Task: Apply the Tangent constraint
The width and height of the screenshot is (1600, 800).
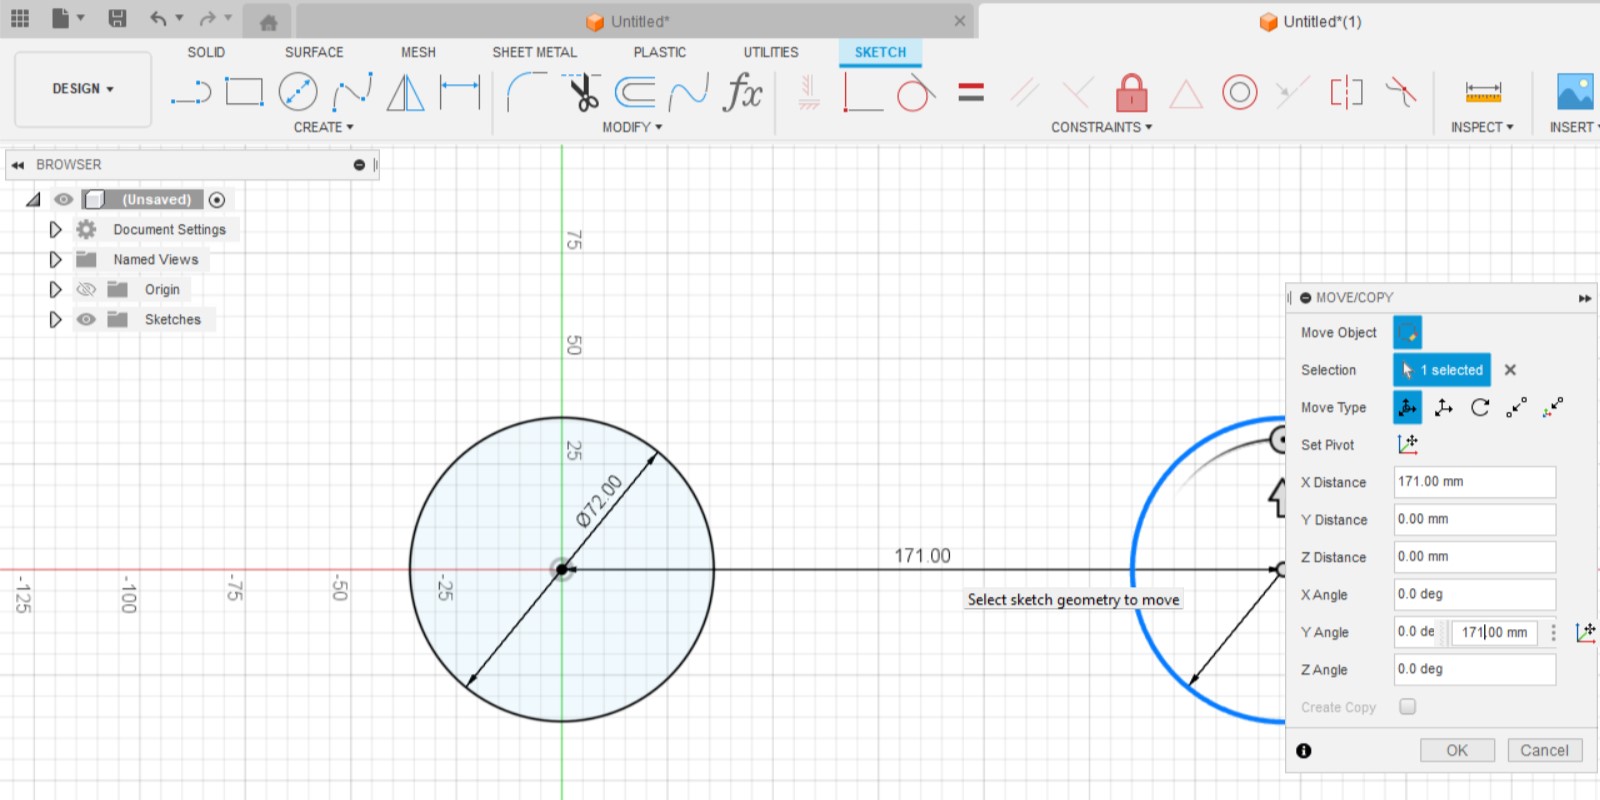Action: tap(915, 92)
